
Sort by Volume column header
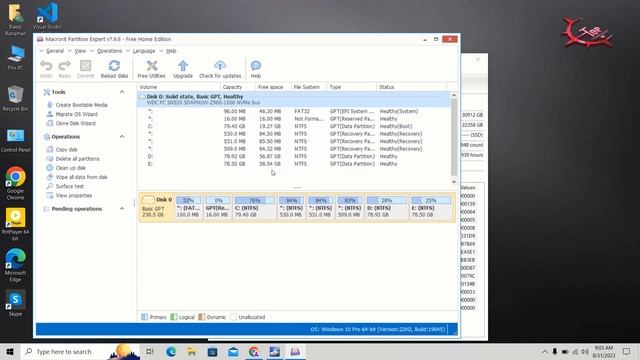[179, 87]
